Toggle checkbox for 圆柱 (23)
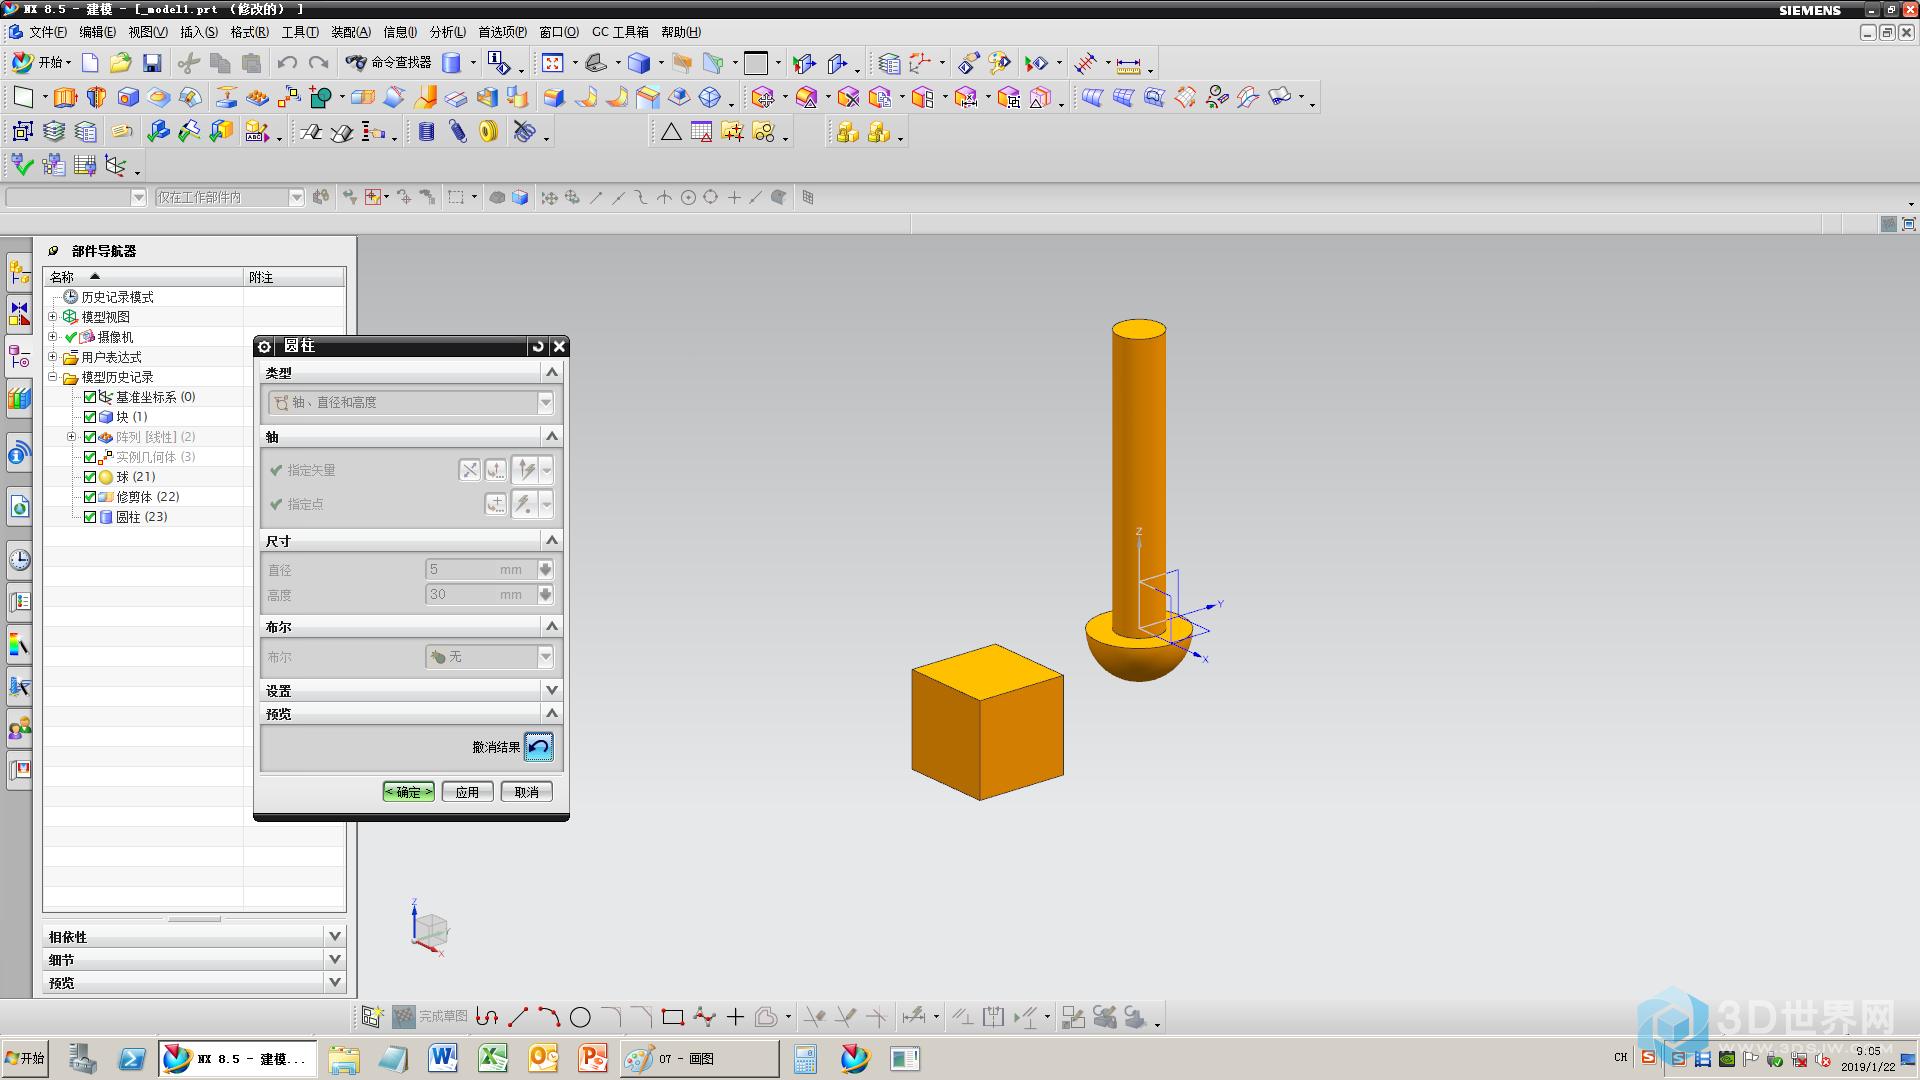This screenshot has height=1080, width=1920. pos(90,517)
